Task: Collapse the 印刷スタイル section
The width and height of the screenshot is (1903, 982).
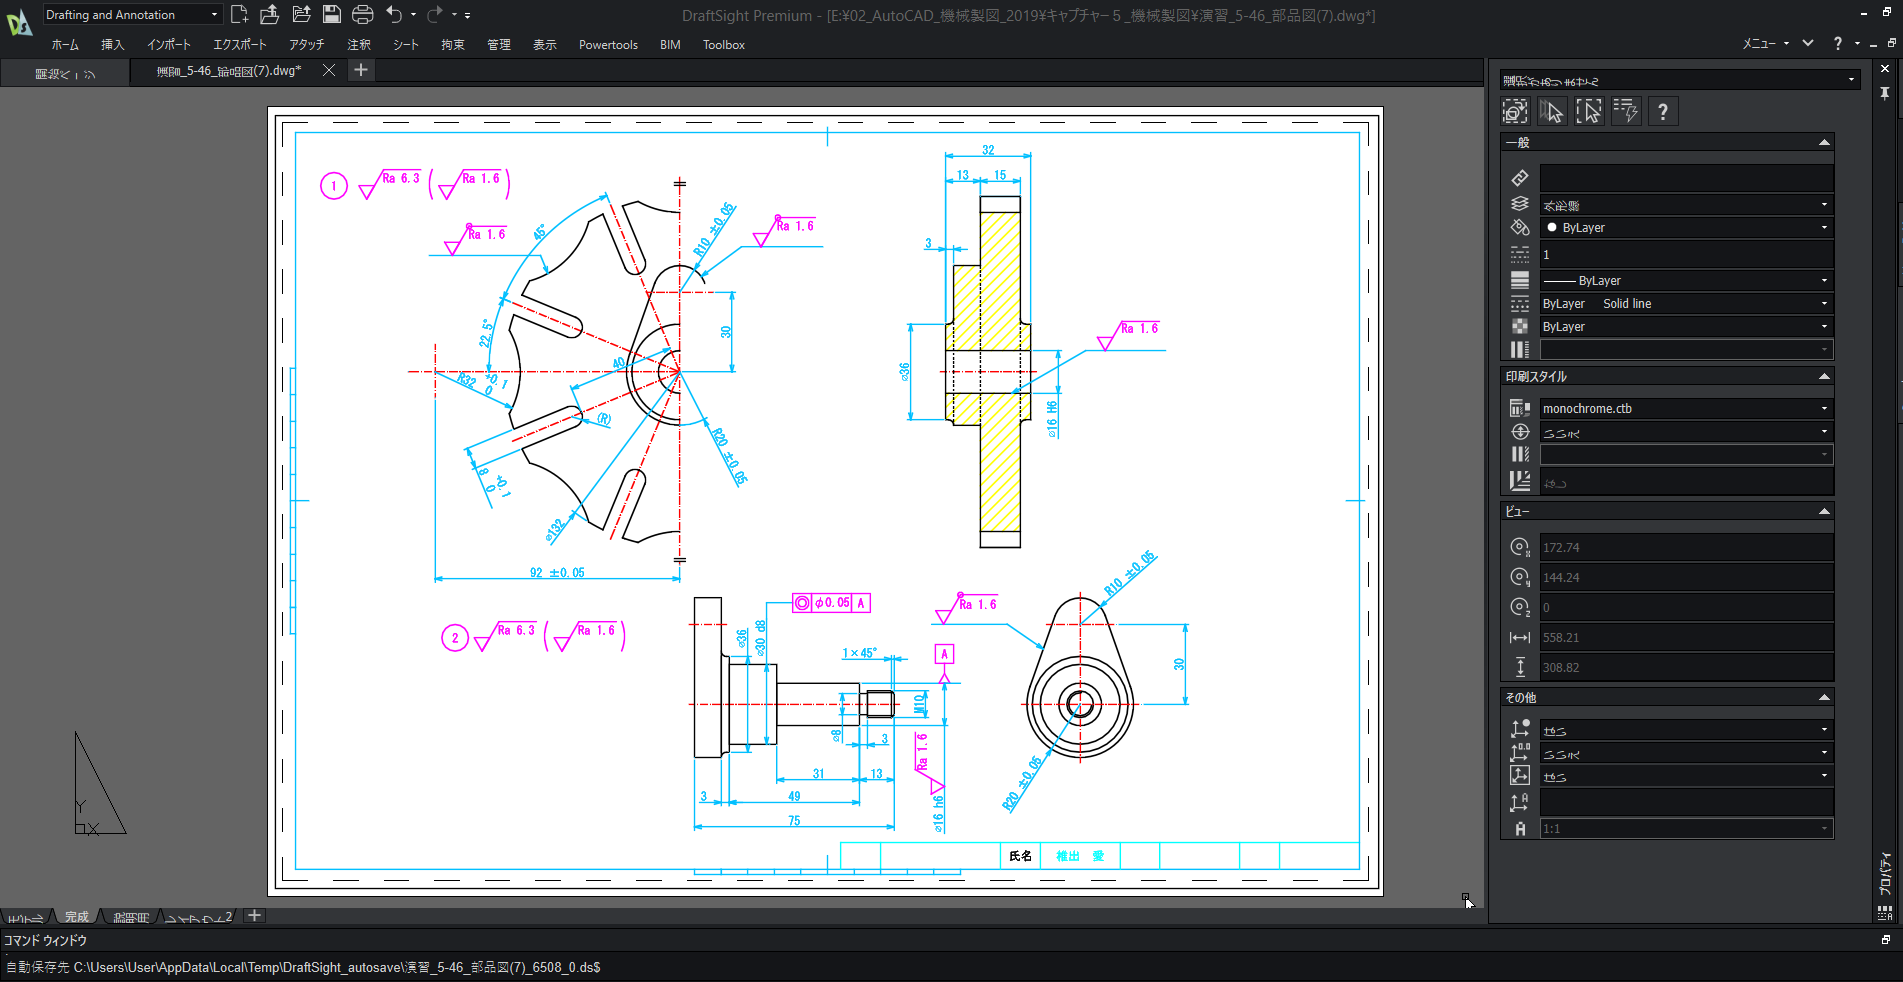Action: pos(1823,377)
